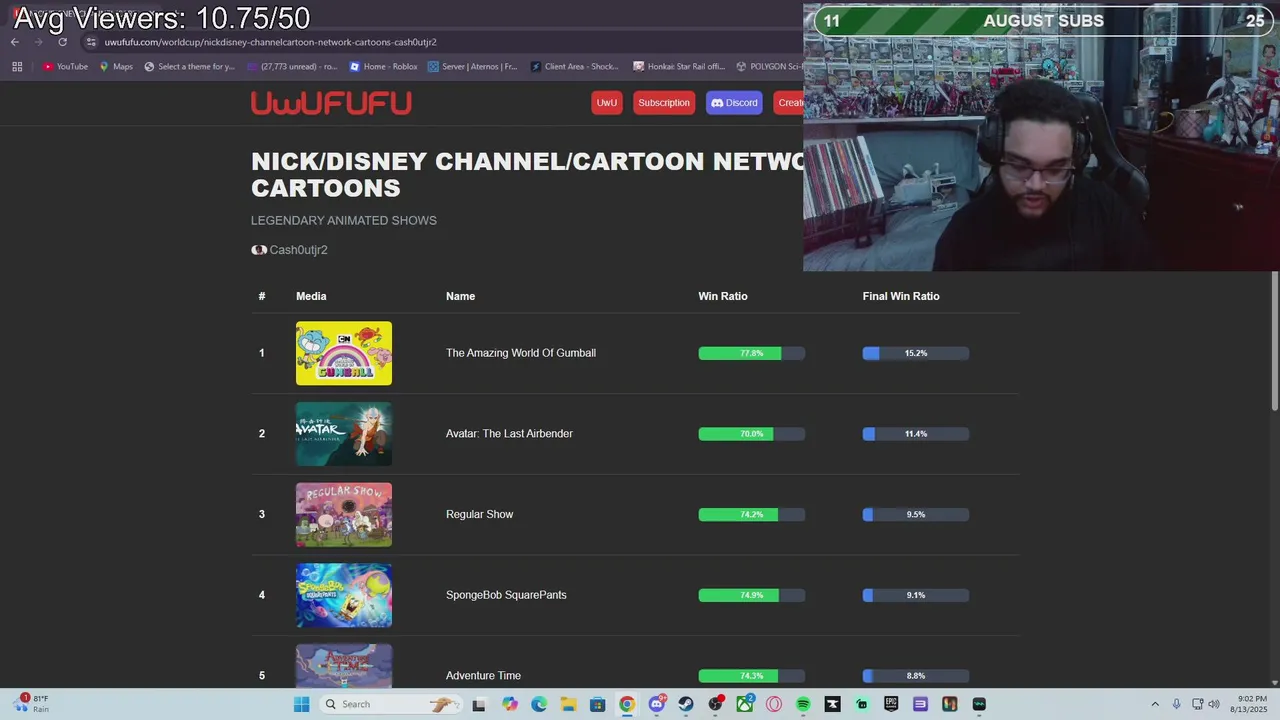Click the microphone tray icon

point(1176,704)
